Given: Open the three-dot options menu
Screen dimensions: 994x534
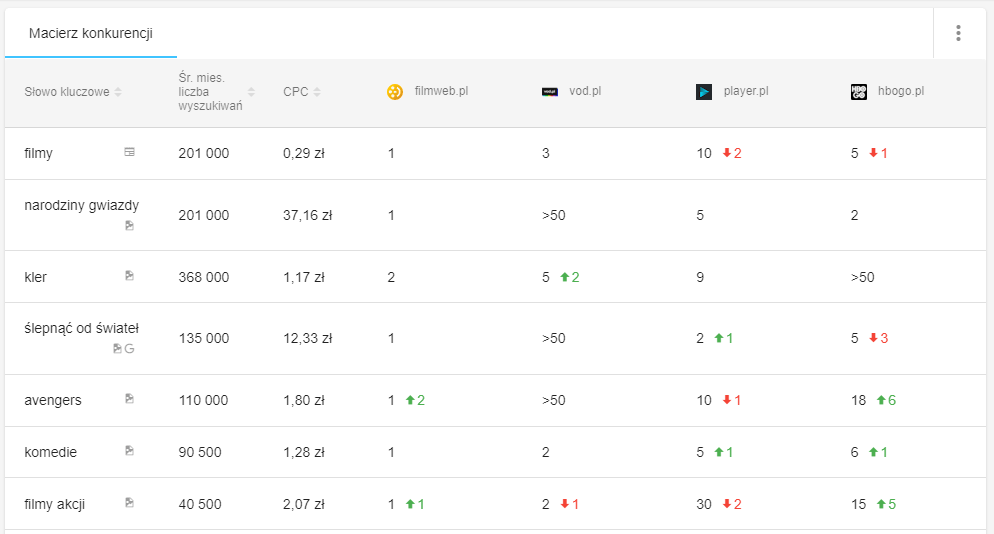Looking at the screenshot, I should (958, 33).
